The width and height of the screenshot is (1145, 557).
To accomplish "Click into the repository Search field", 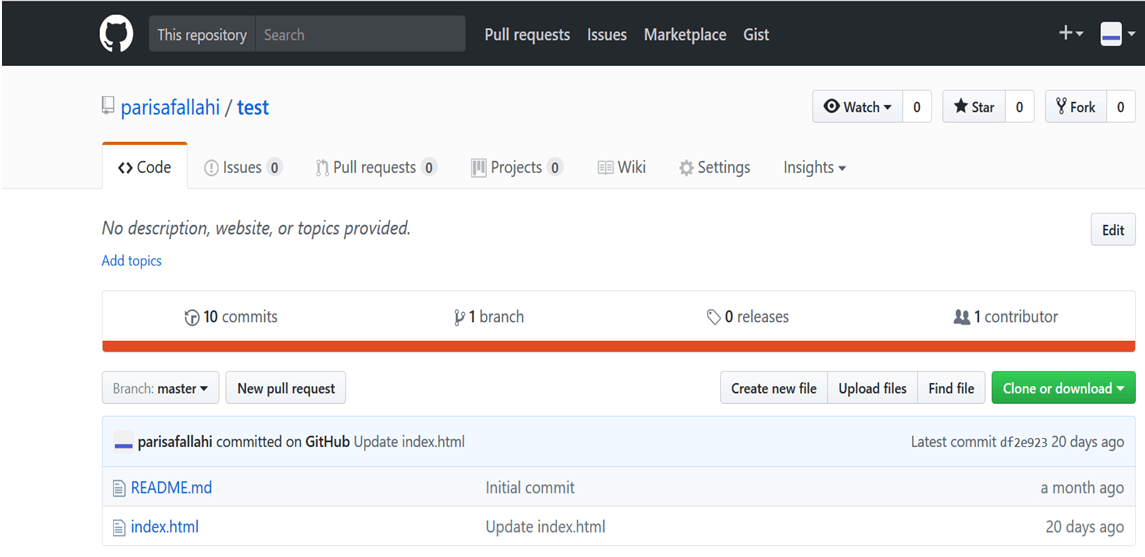I will (360, 34).
